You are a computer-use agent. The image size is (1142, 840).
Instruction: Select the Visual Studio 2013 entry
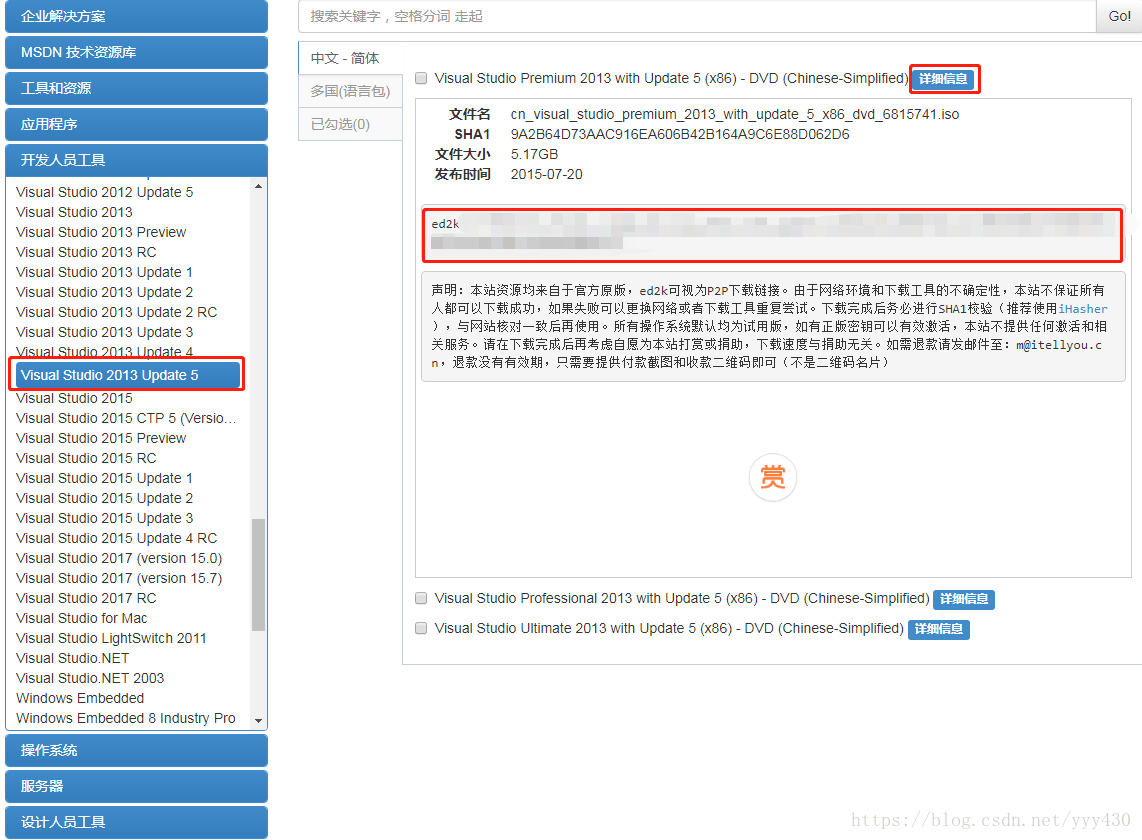point(74,212)
